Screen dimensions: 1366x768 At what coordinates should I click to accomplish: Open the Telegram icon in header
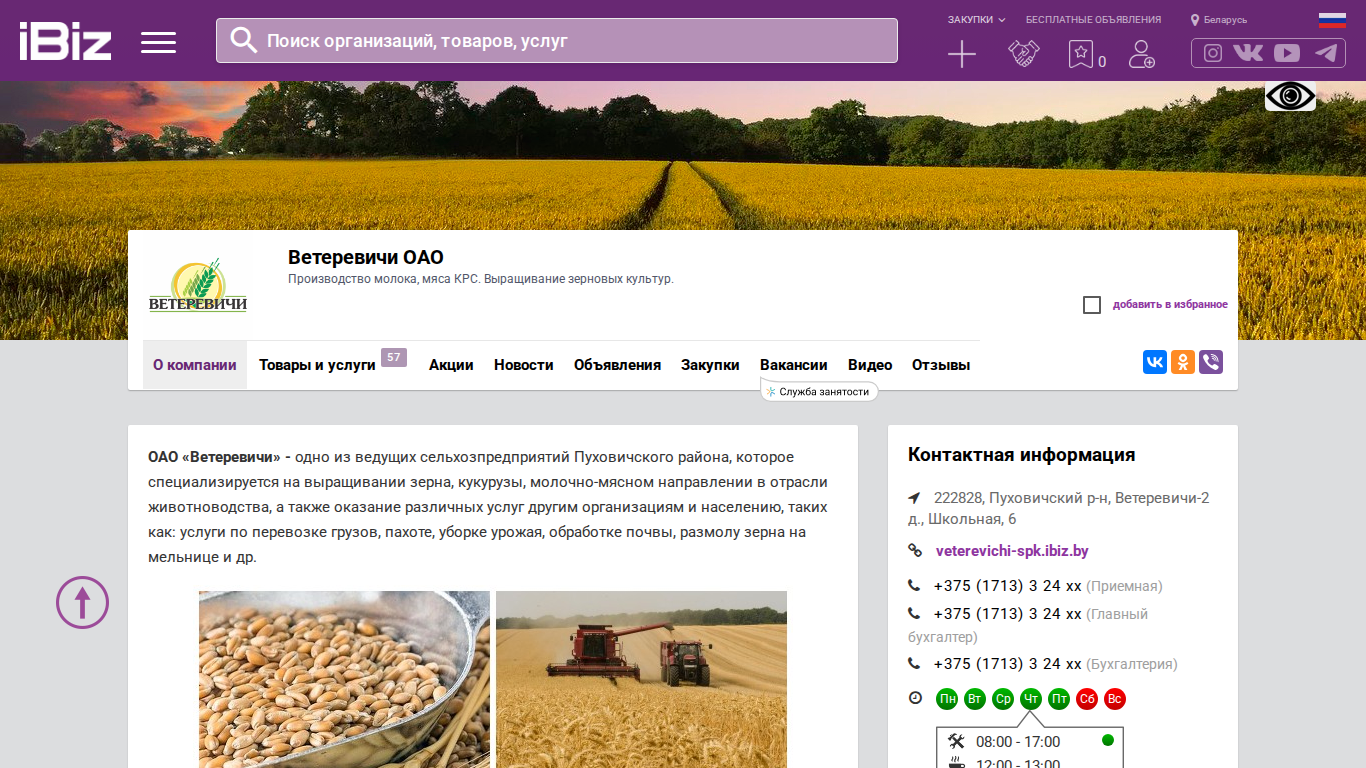(1326, 54)
